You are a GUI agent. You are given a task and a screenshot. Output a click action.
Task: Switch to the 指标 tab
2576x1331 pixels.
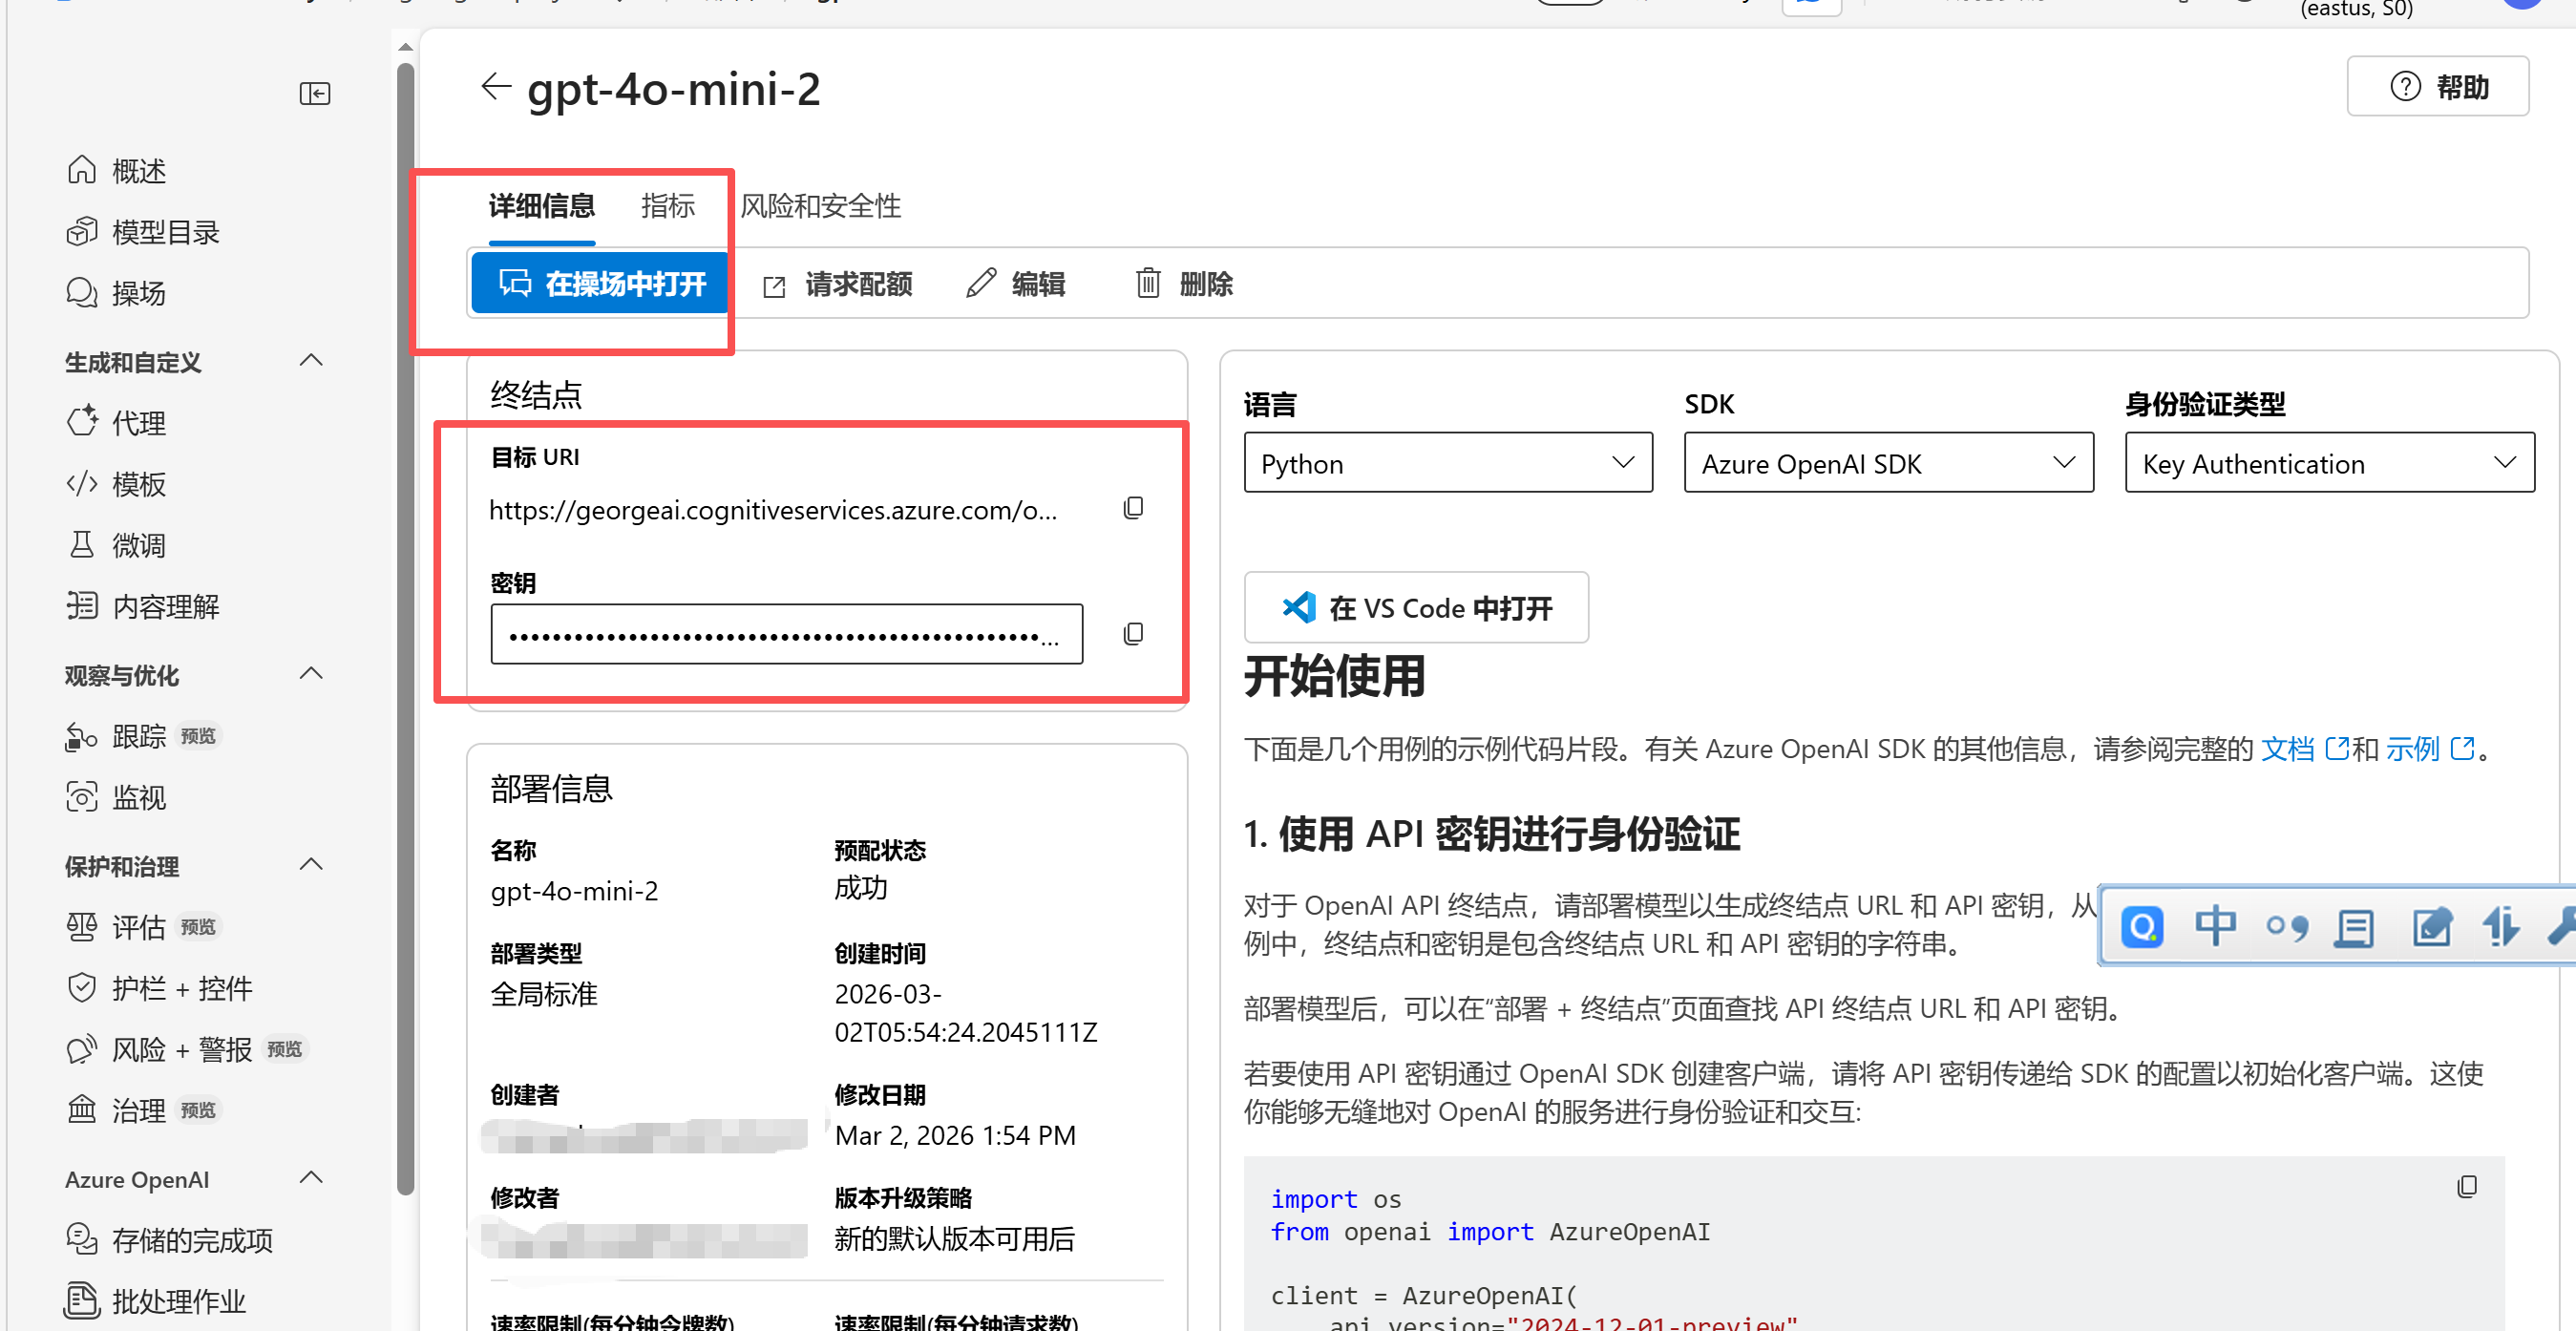pos(667,206)
